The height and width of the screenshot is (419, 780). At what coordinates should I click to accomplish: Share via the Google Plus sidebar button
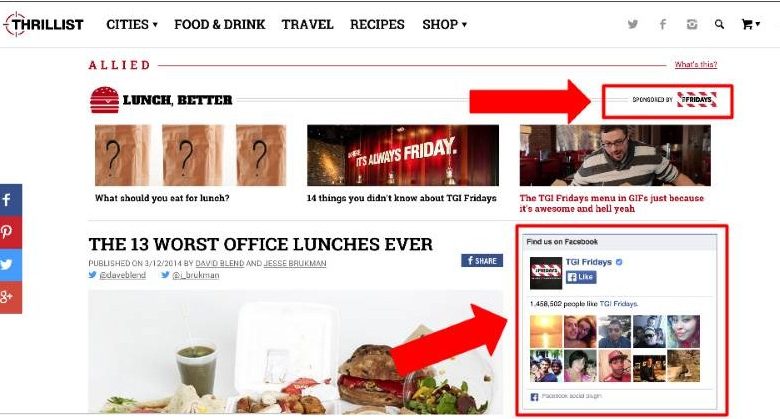[10, 297]
